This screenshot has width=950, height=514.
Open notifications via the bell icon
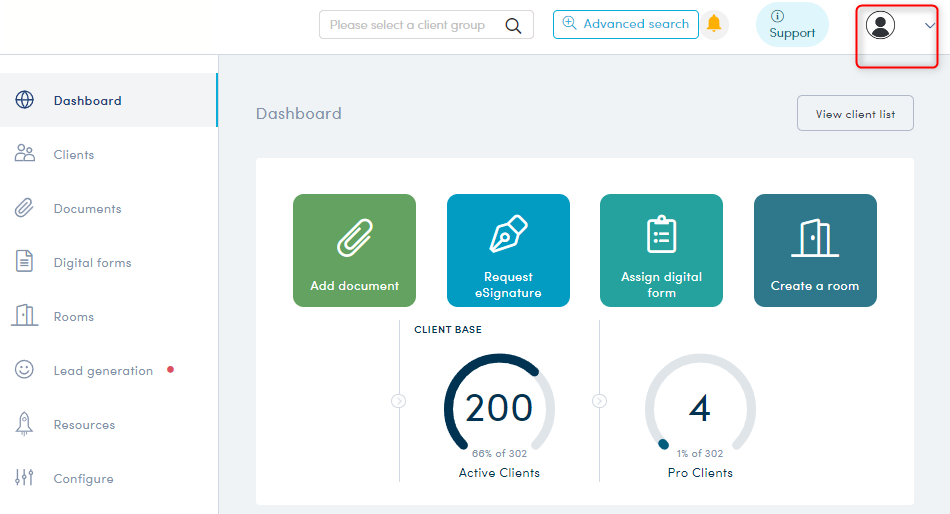(714, 24)
